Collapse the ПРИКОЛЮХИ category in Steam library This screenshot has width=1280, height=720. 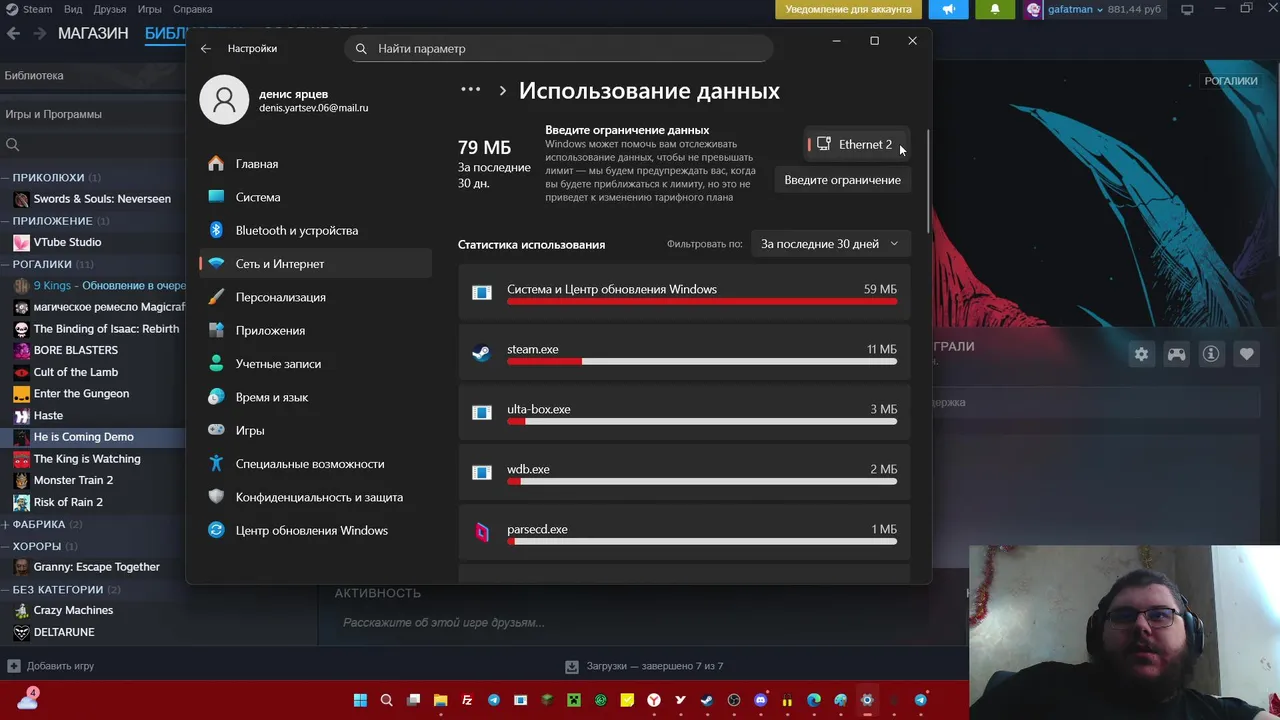[x=6, y=177]
